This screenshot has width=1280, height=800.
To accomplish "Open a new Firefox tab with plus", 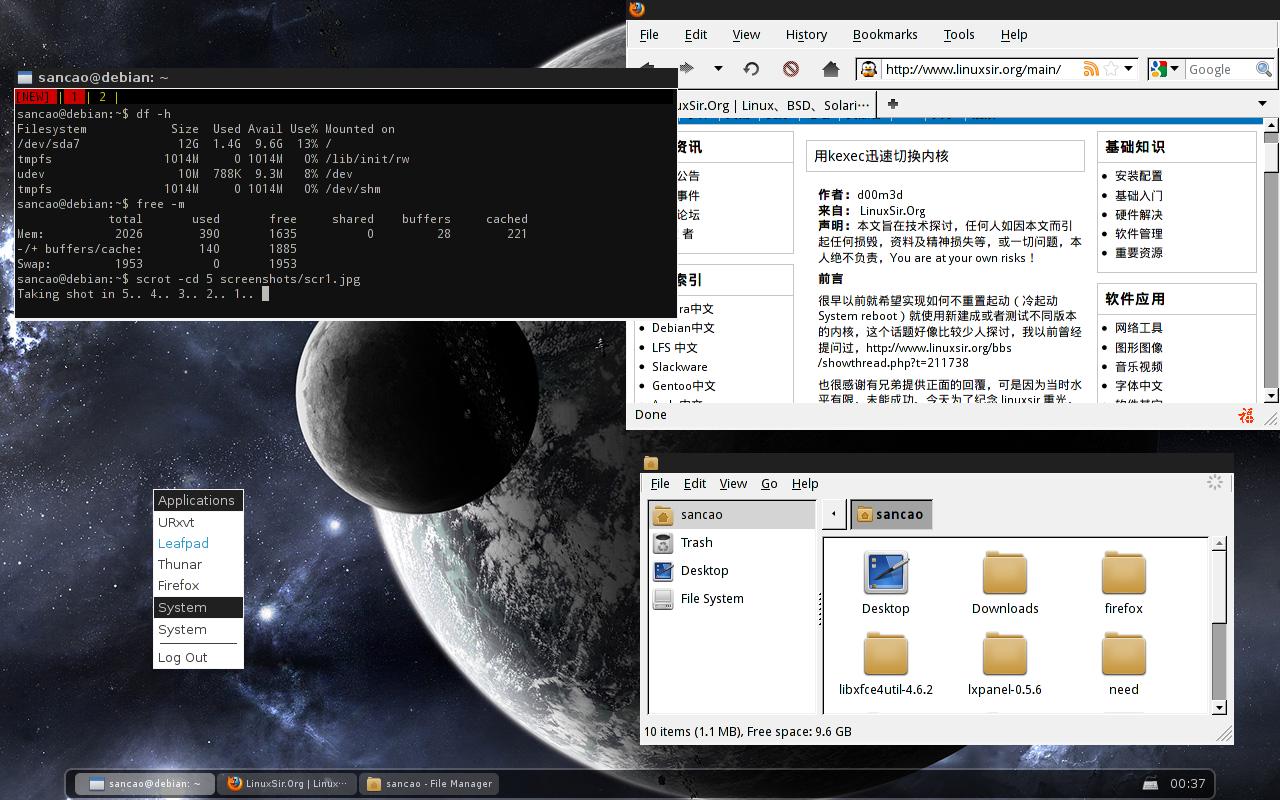I will 893,103.
